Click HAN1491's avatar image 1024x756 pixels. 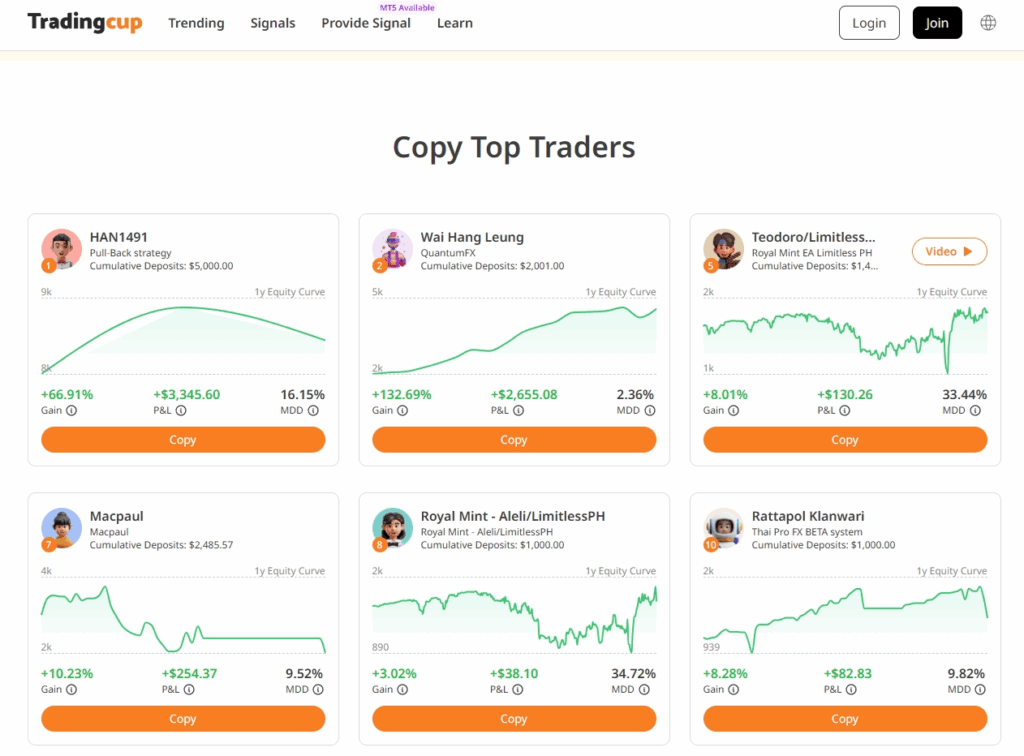[x=61, y=249]
